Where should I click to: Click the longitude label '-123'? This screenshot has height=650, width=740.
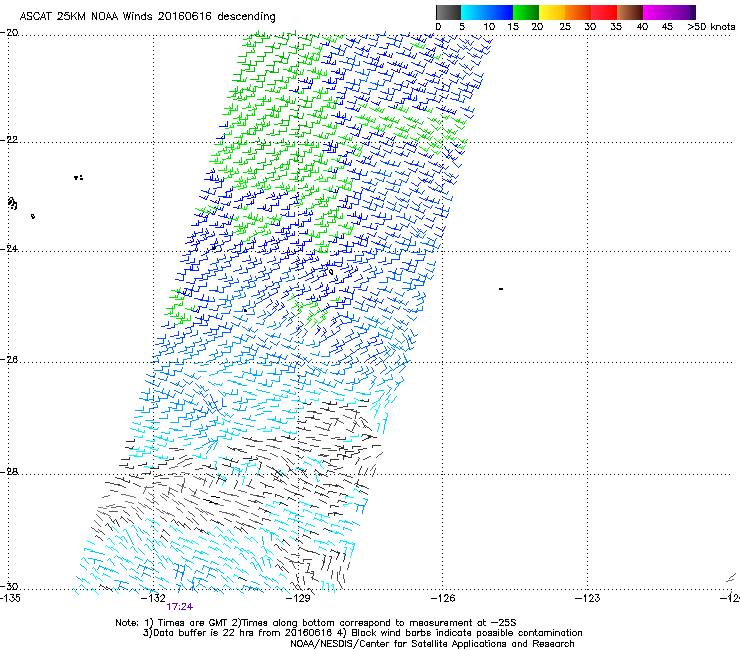pos(588,598)
